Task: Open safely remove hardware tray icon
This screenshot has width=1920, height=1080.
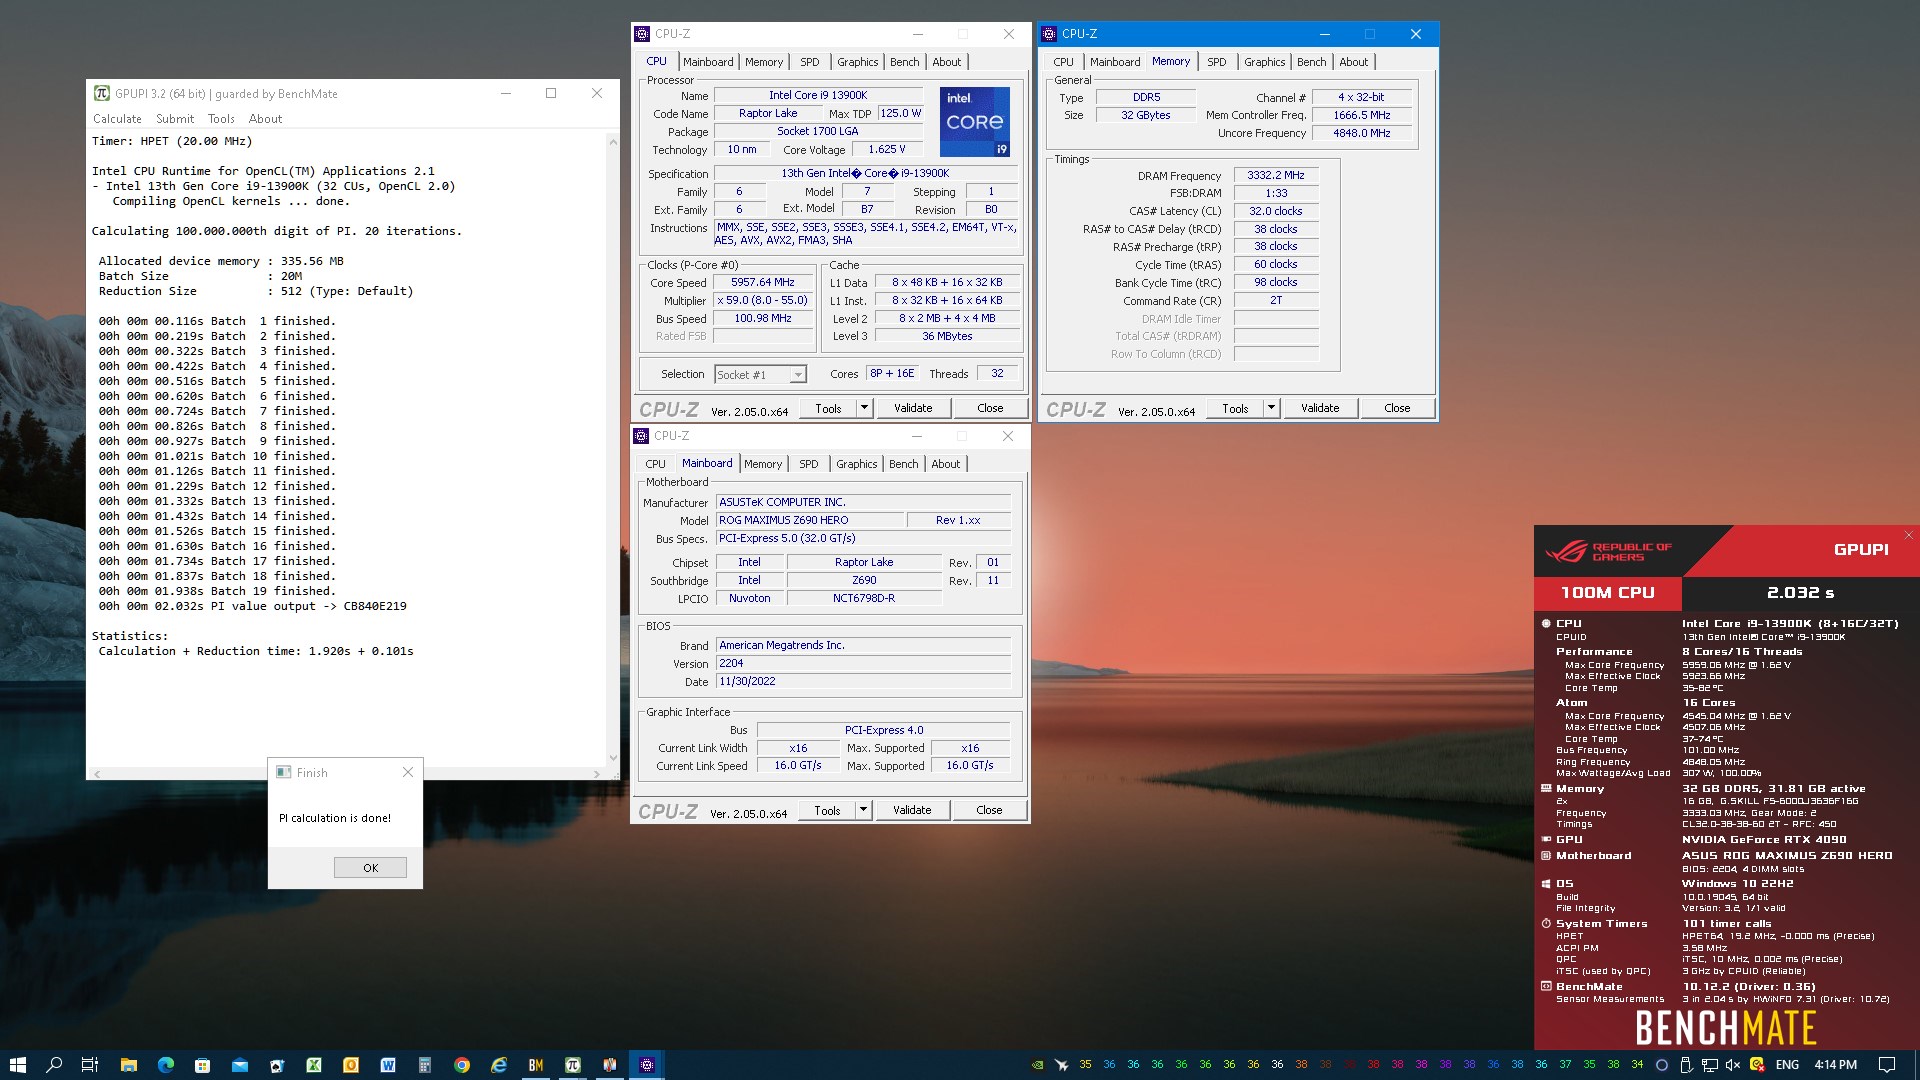Action: [1686, 1064]
